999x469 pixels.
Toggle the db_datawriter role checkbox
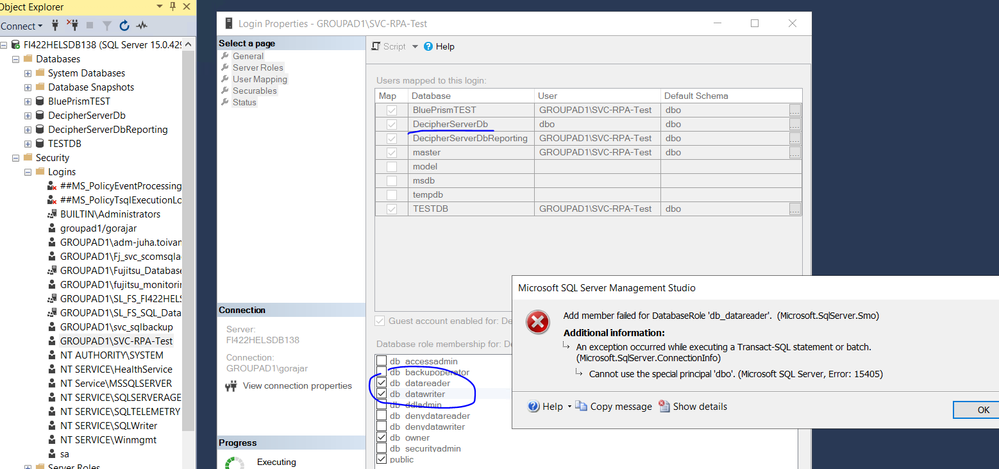(x=382, y=394)
